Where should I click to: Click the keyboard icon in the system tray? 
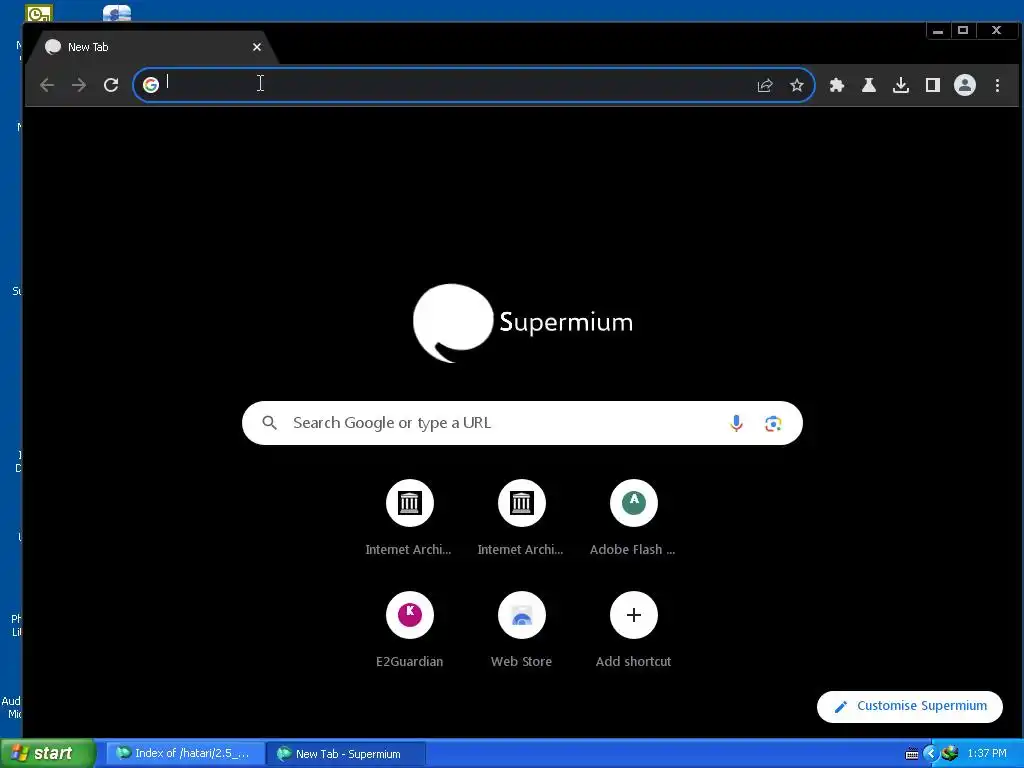click(912, 754)
